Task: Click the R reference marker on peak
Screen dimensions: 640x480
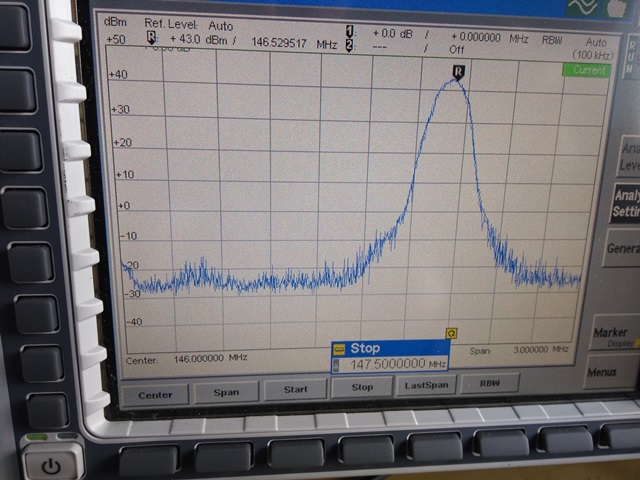Action: click(x=458, y=71)
